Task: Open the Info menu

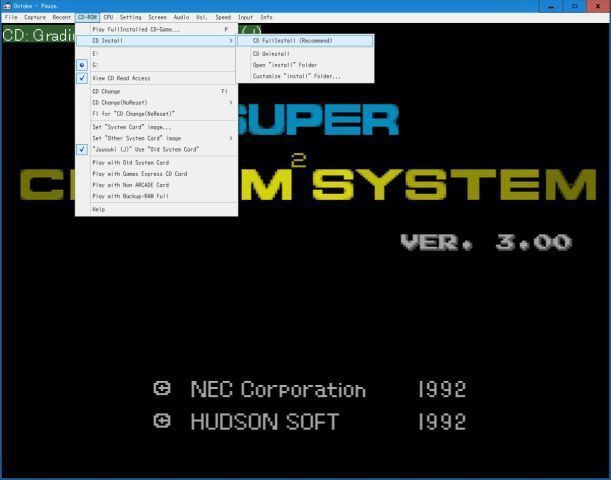Action: (266, 17)
